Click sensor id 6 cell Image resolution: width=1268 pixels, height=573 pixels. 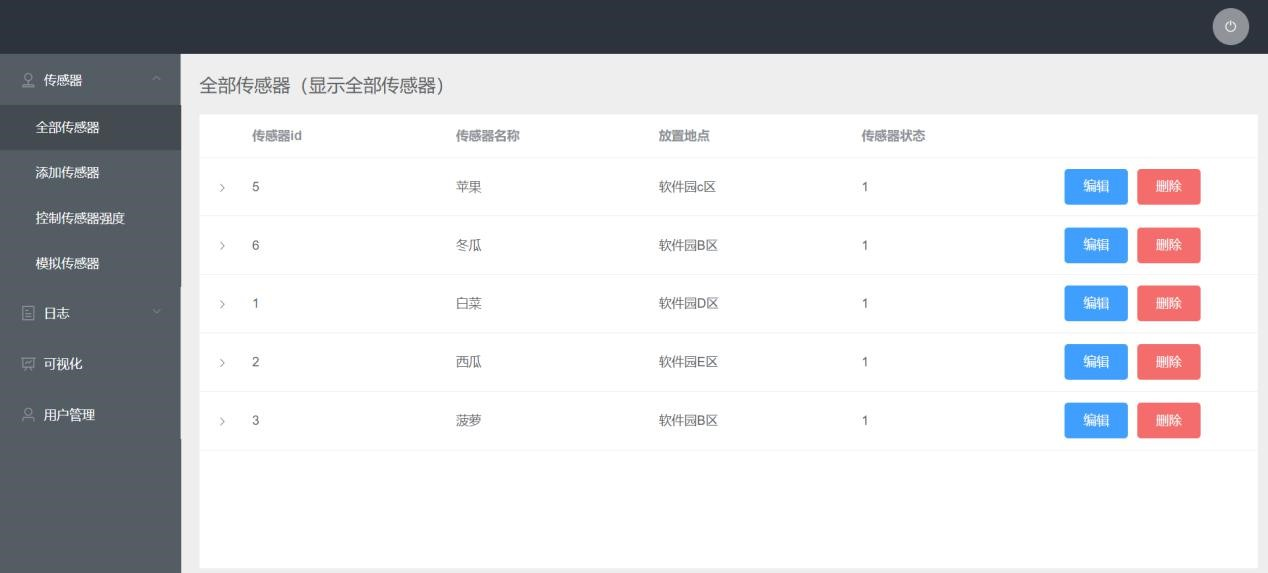pos(256,245)
